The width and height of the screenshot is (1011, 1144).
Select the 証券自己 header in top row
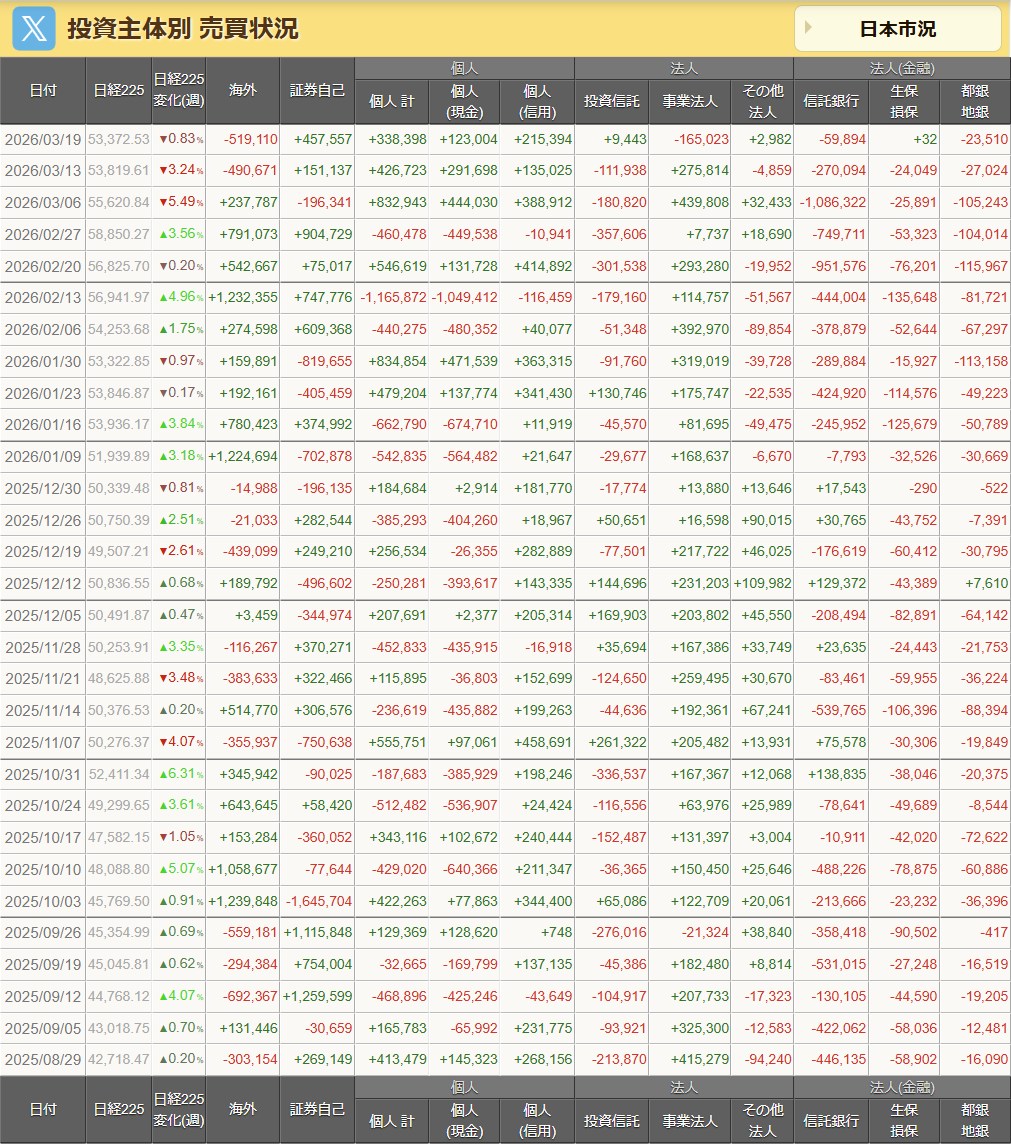click(x=317, y=90)
